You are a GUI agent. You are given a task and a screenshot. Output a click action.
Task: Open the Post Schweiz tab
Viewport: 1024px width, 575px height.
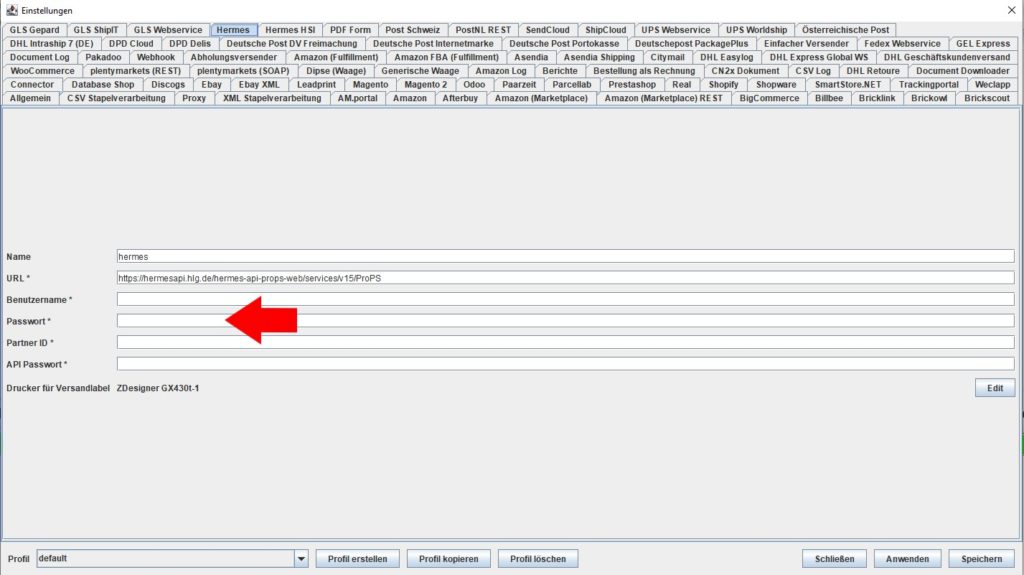[x=413, y=30]
